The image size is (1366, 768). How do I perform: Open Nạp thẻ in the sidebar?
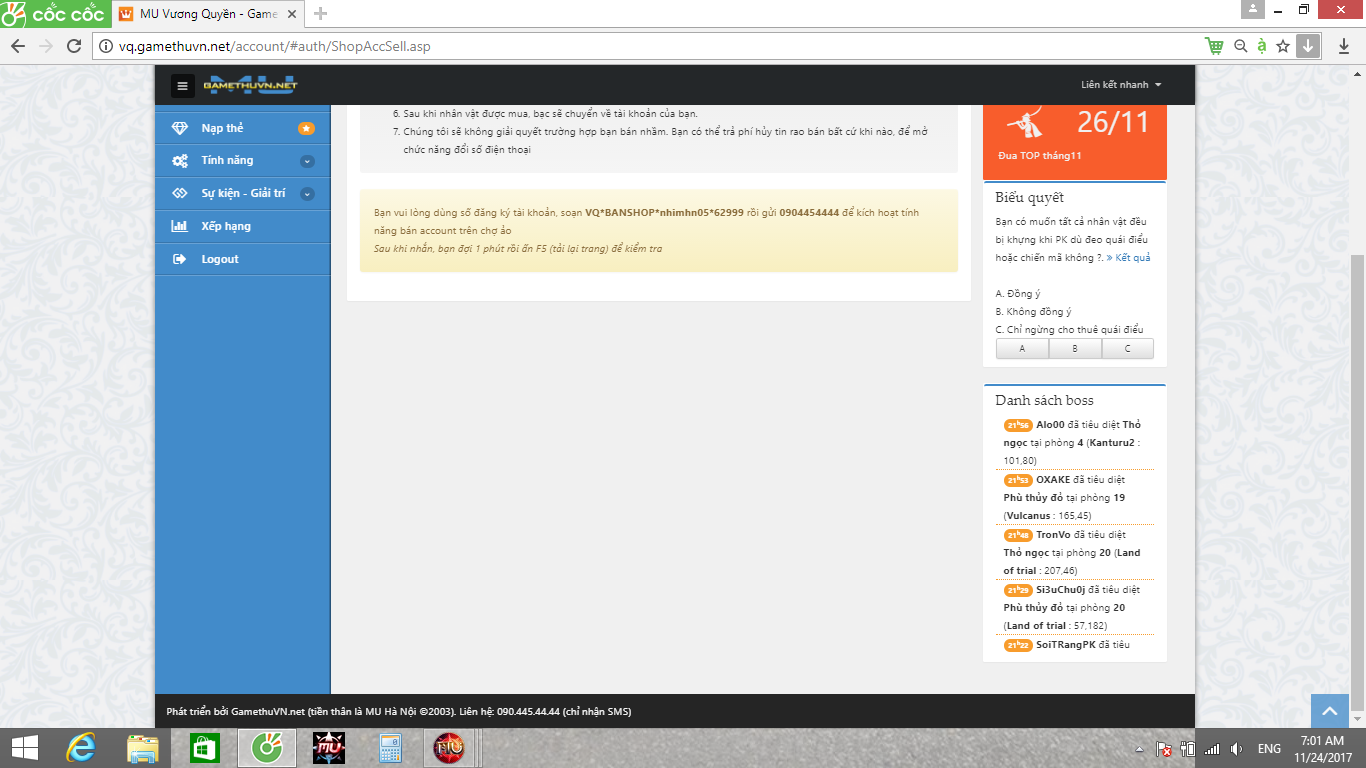(222, 128)
